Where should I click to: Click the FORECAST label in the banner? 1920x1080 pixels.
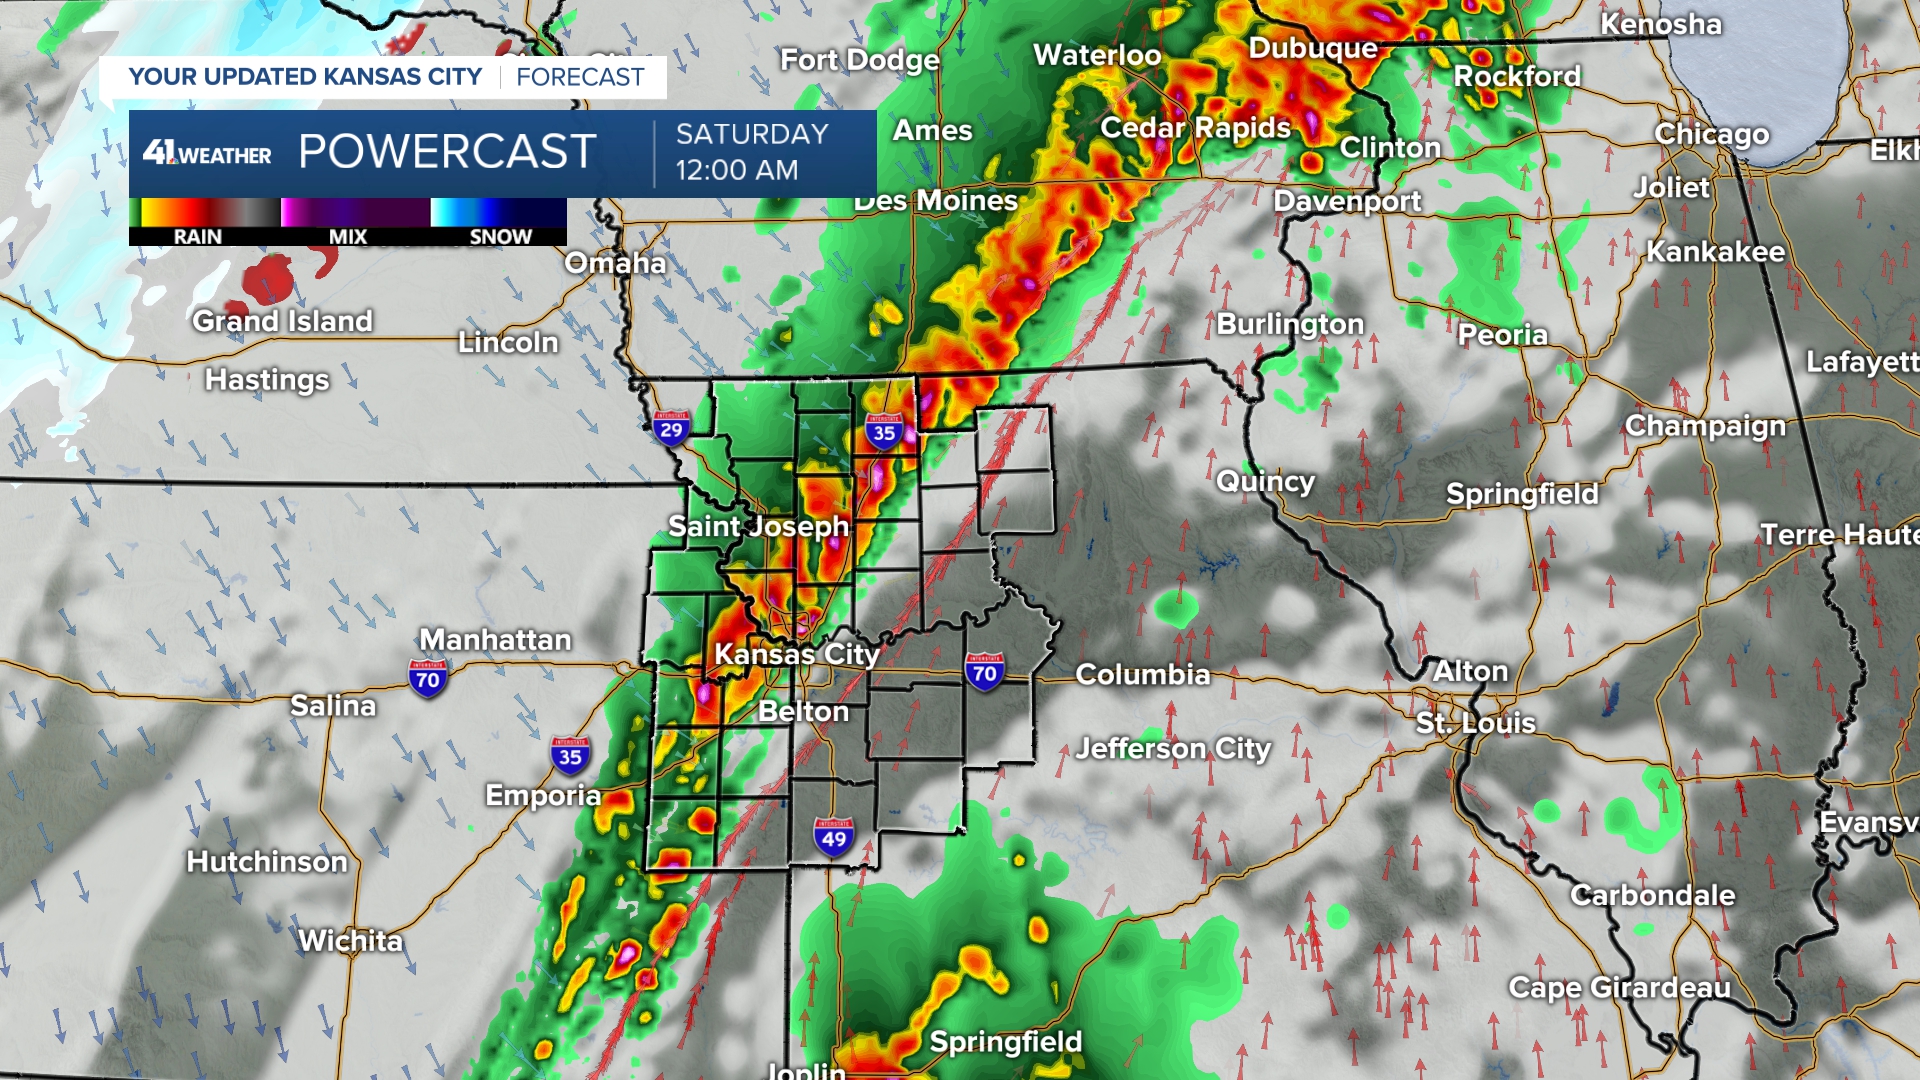click(x=580, y=77)
